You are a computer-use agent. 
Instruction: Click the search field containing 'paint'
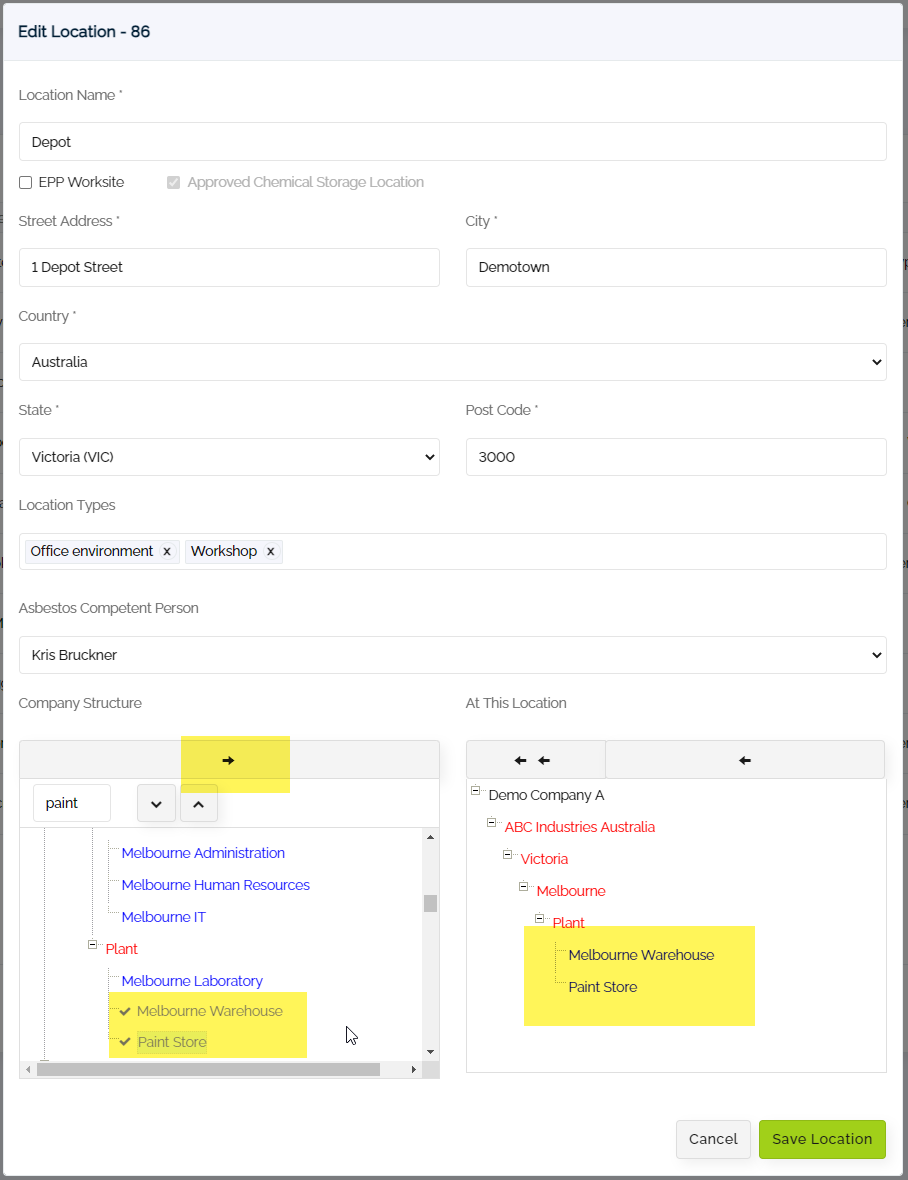[71, 803]
